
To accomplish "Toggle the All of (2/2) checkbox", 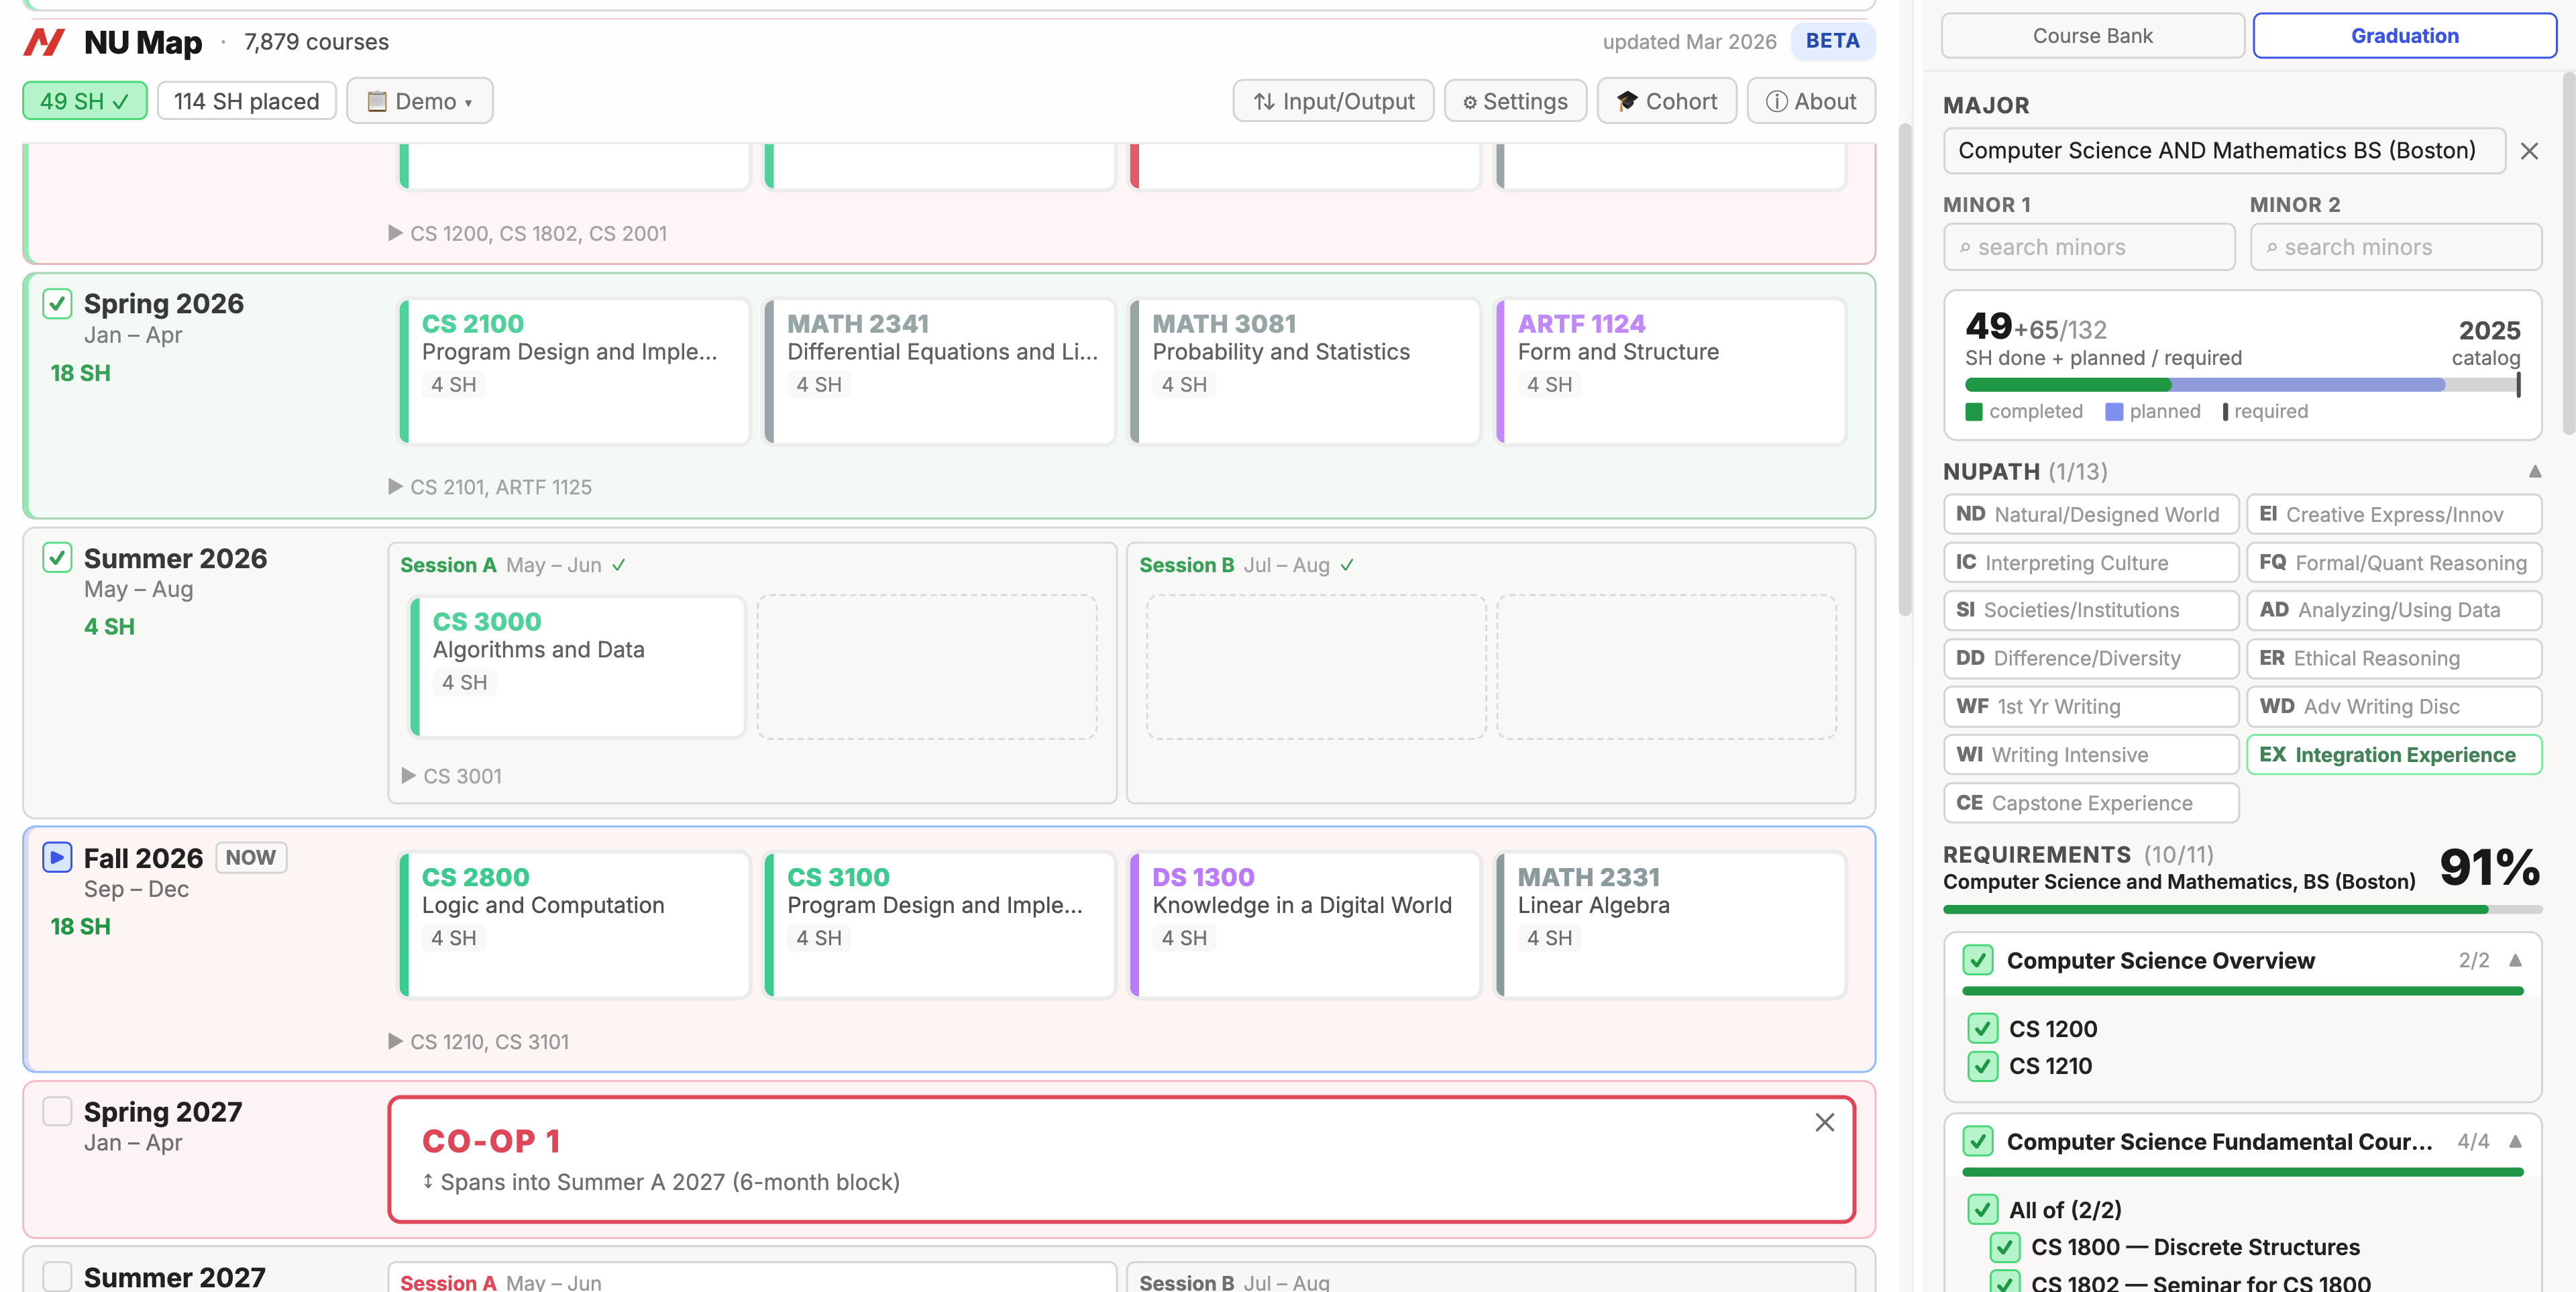I will click(1982, 1210).
